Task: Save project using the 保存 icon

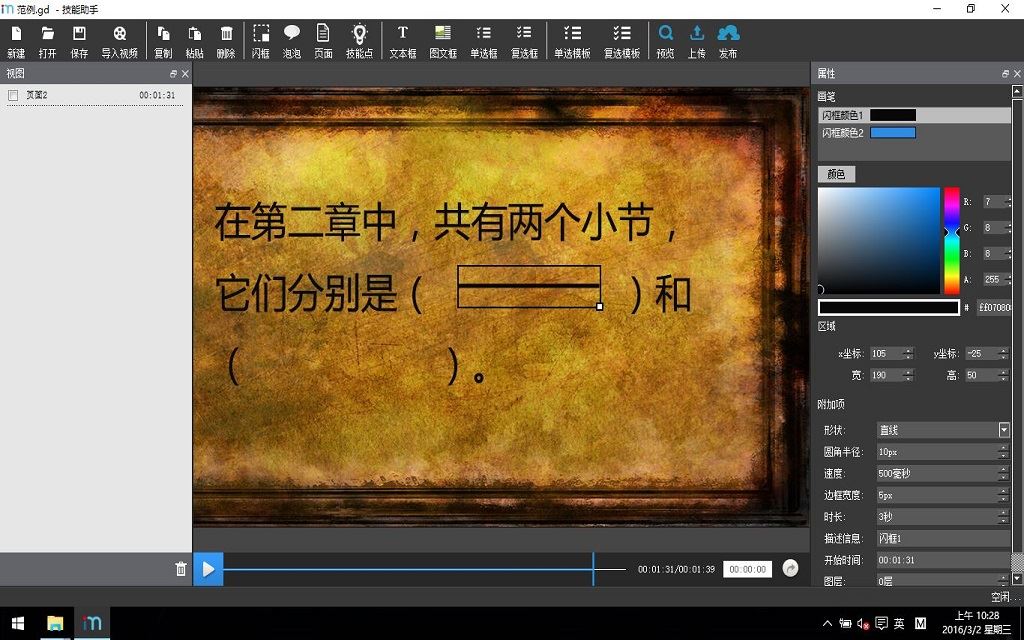Action: (x=79, y=41)
